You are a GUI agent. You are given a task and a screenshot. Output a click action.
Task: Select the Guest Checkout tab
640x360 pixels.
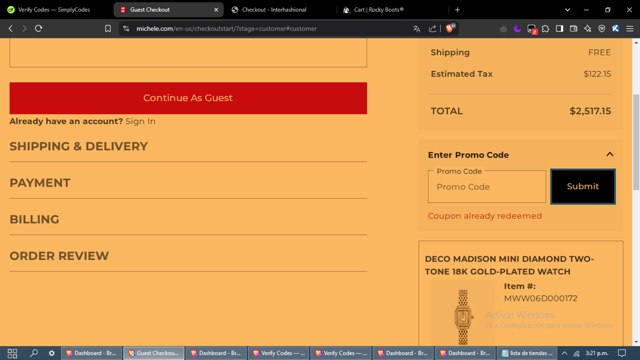click(x=168, y=9)
